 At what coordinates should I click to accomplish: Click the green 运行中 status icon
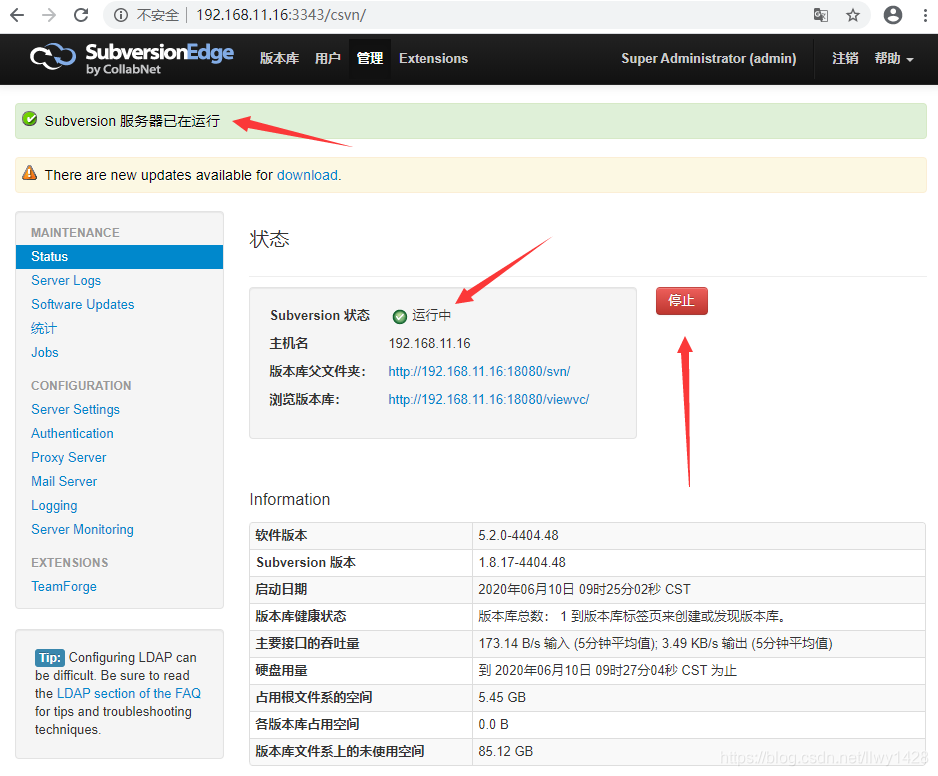click(x=398, y=315)
